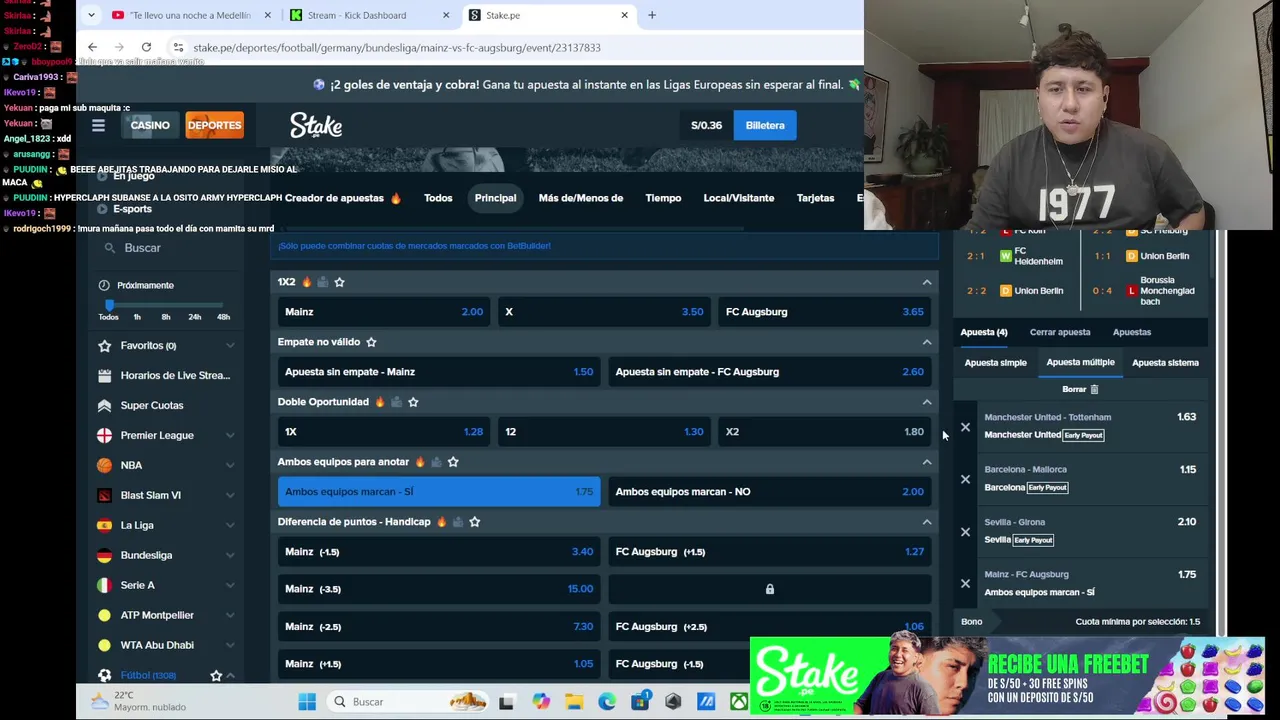Switch the bet slip to Apuesta sistema
1280x720 pixels.
[x=1165, y=363]
